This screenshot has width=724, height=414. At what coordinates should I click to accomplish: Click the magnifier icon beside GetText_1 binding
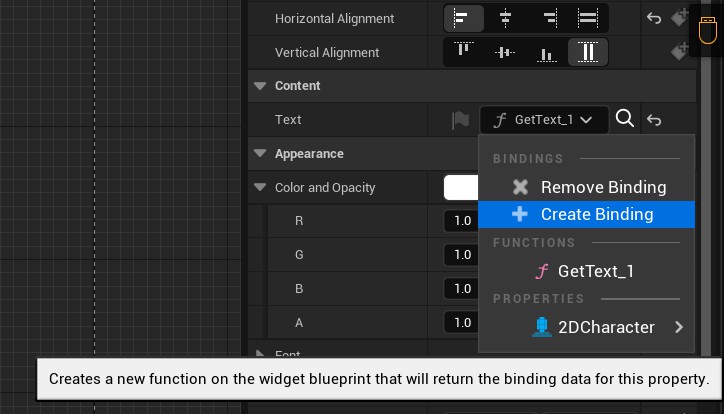pos(625,119)
